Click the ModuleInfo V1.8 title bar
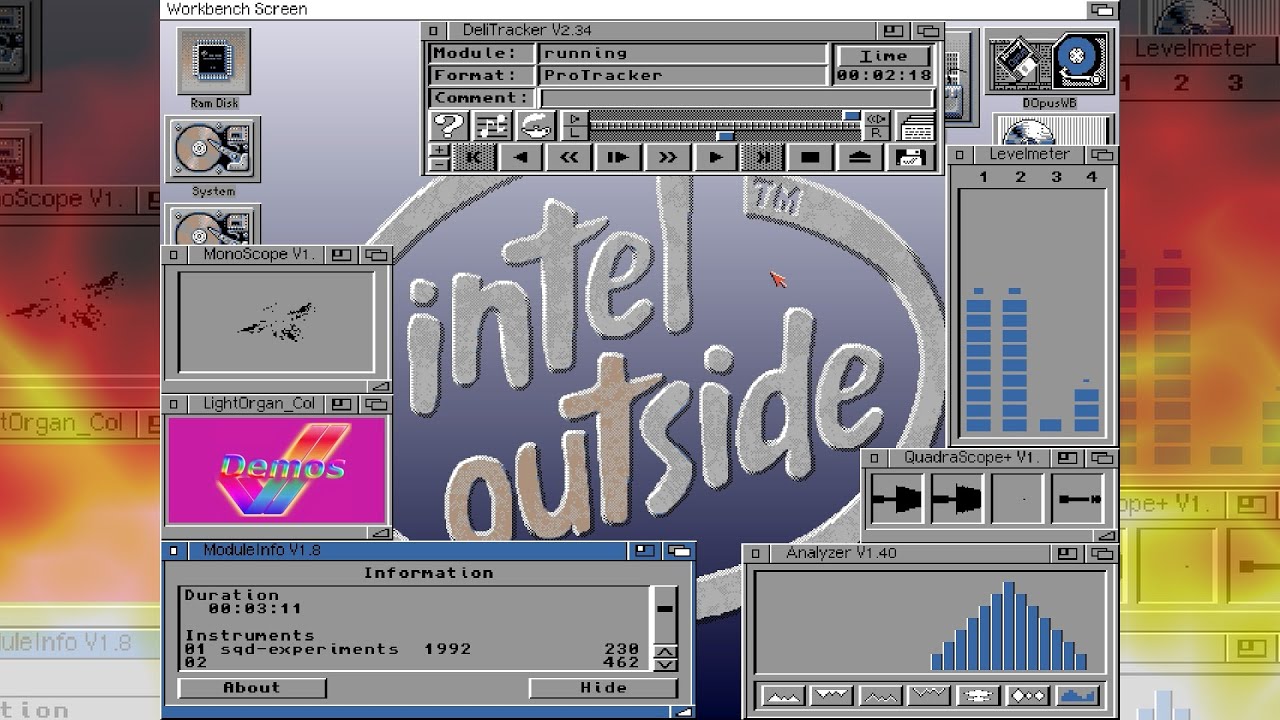This screenshot has width=1280, height=720. (408, 551)
